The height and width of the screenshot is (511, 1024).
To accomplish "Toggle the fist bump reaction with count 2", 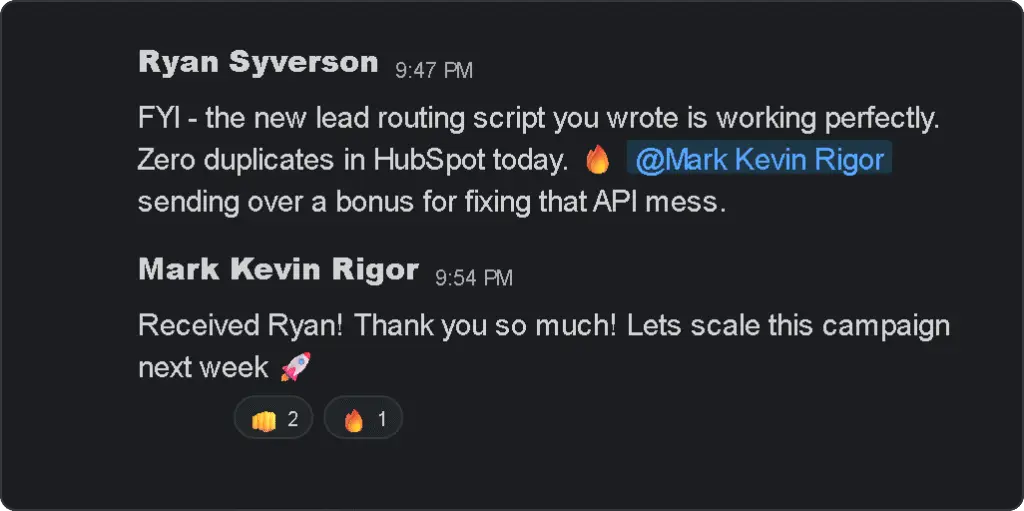I will (274, 420).
